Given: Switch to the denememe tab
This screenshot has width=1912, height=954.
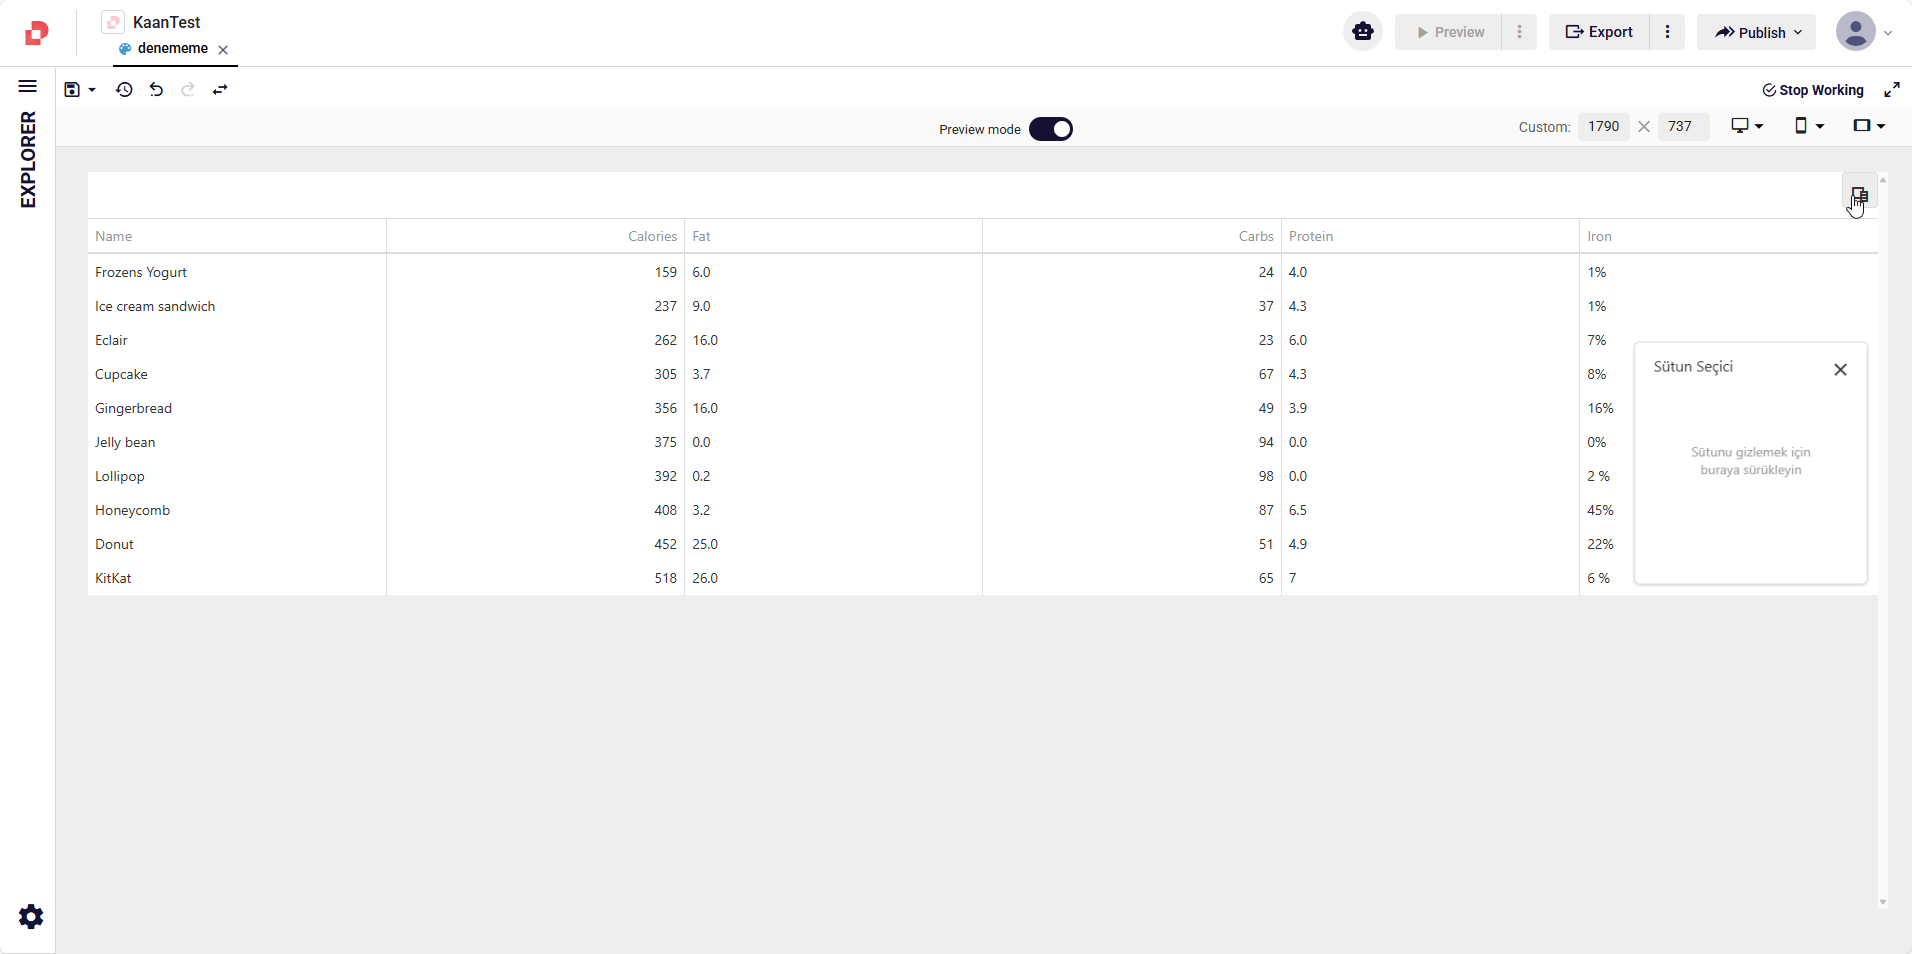Looking at the screenshot, I should point(172,49).
